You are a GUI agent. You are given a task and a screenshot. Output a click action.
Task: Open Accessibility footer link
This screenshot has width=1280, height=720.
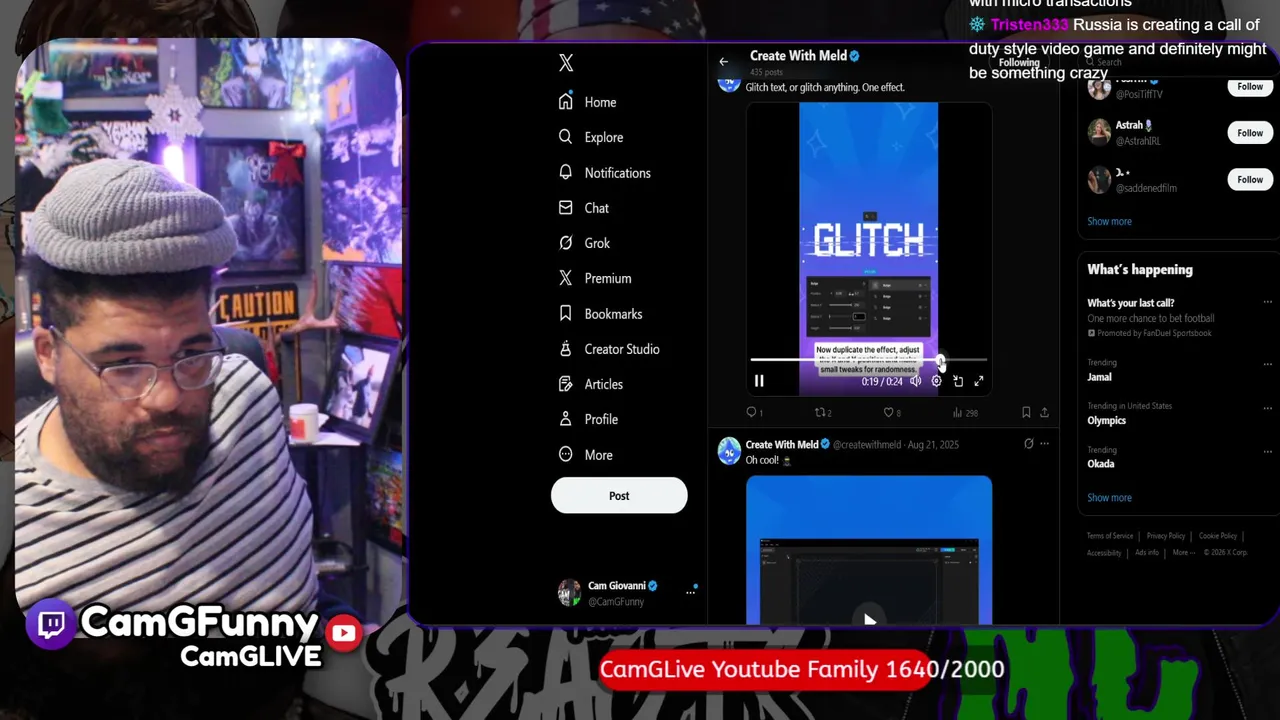click(x=1104, y=553)
